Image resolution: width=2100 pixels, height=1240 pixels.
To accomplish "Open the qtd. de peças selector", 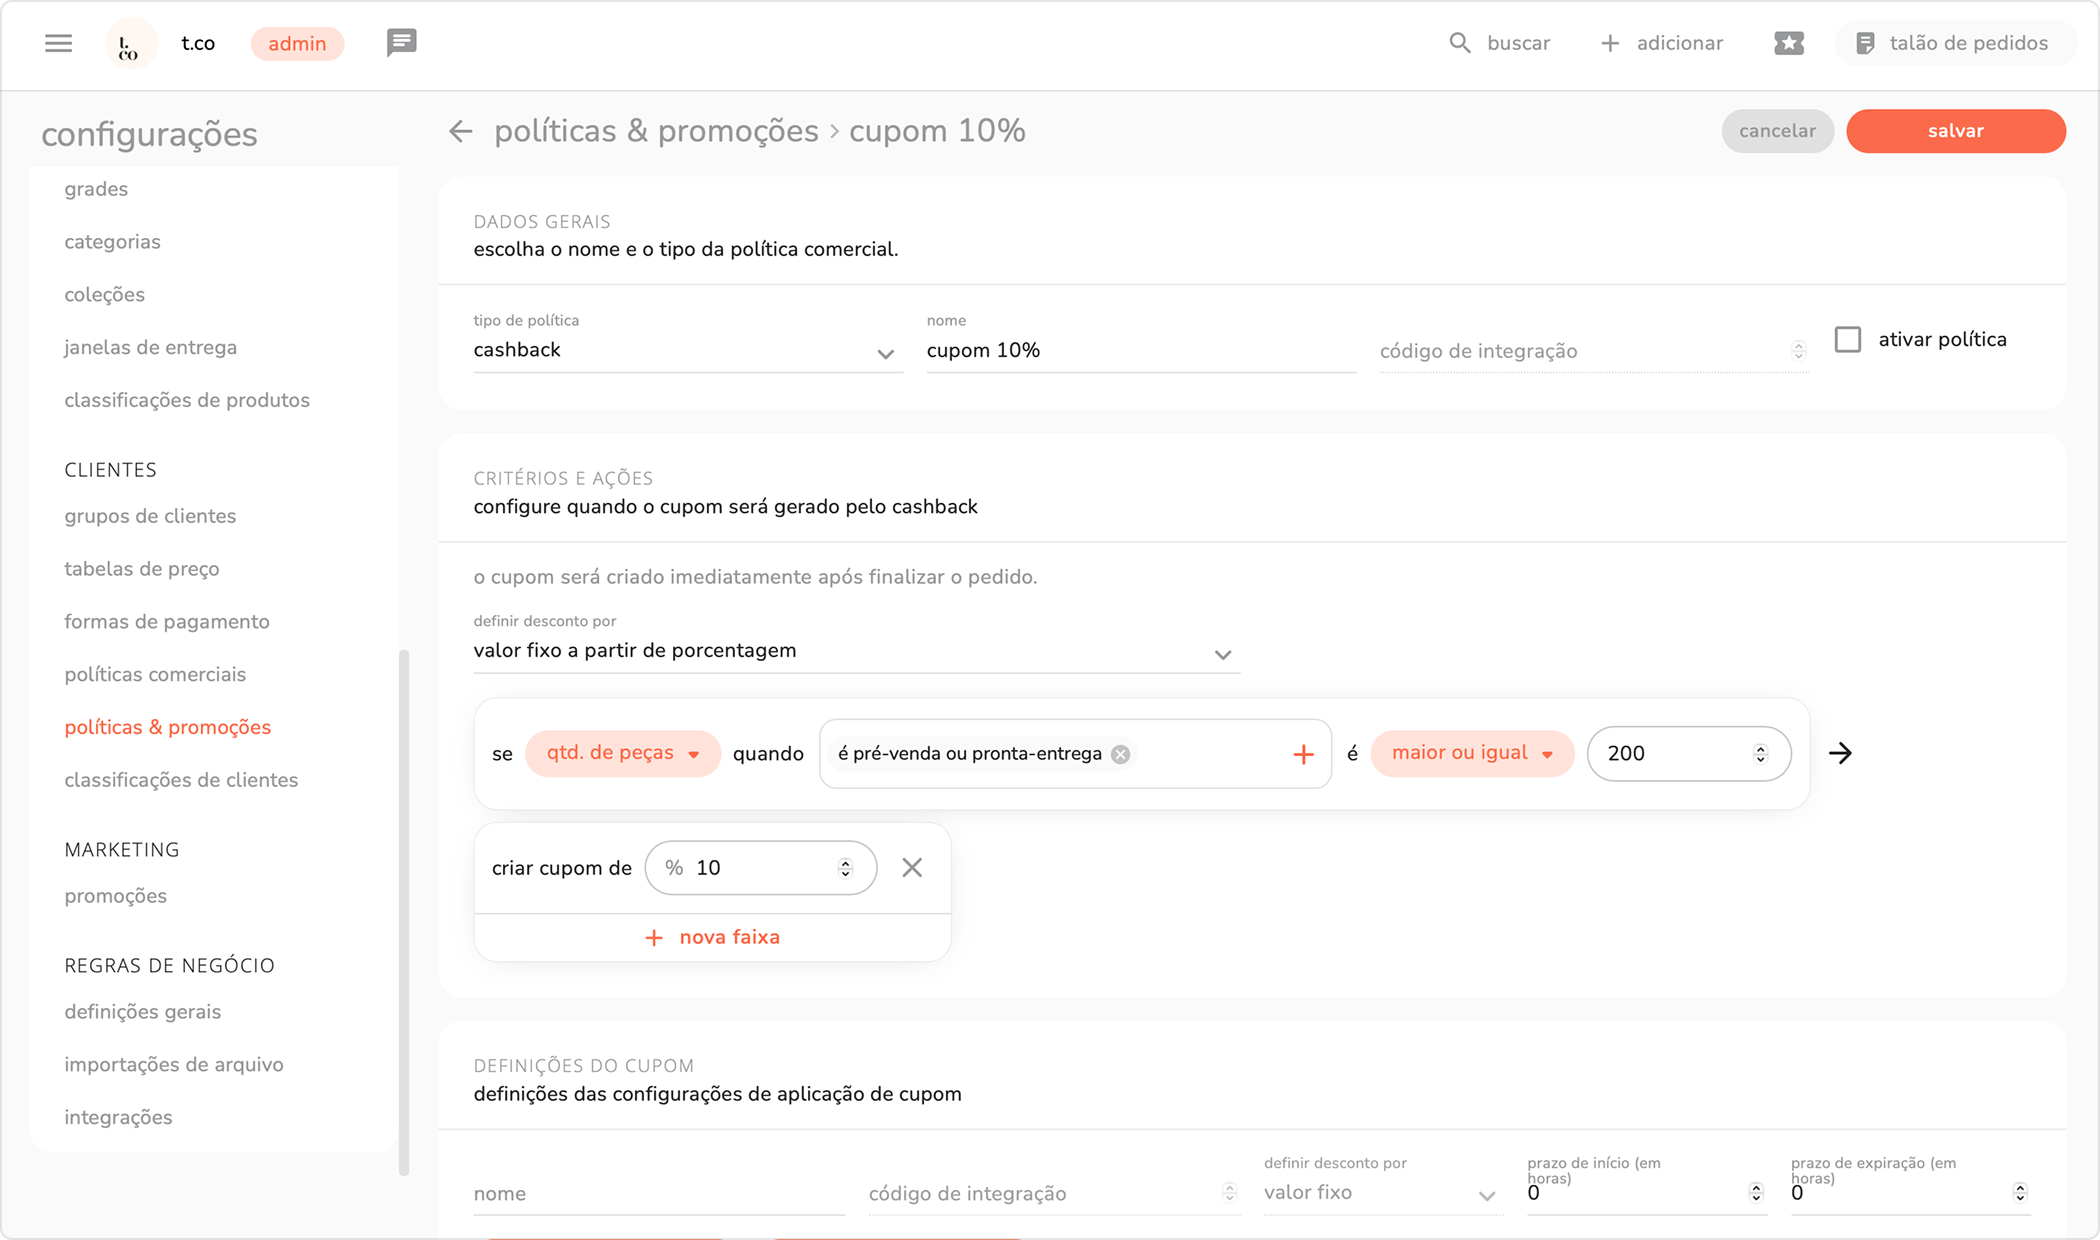I will pyautogui.click(x=622, y=753).
